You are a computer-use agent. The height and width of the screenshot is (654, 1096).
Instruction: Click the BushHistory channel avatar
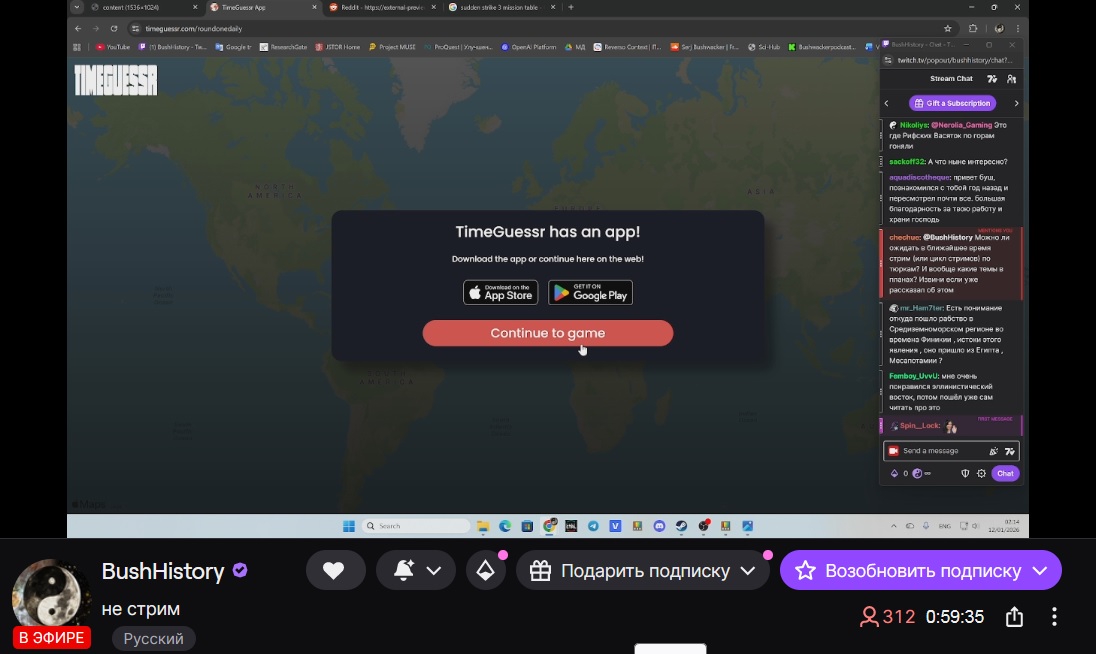click(50, 594)
